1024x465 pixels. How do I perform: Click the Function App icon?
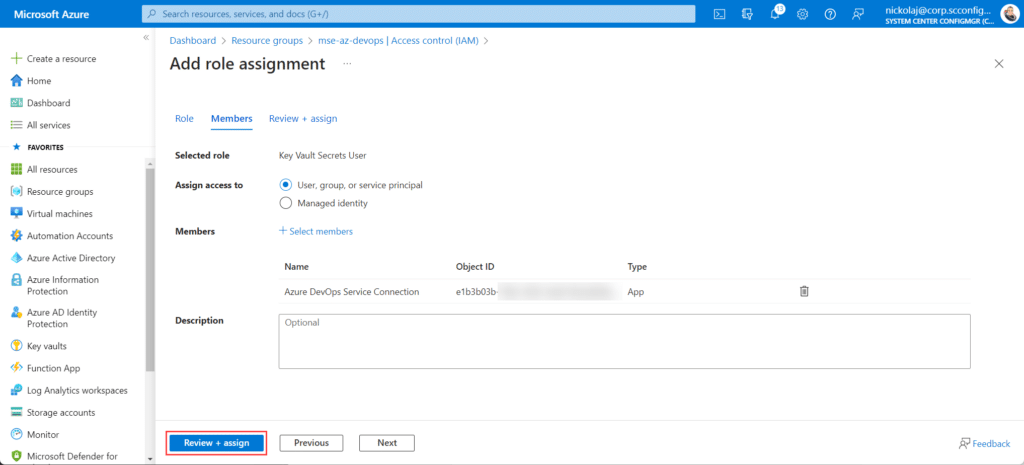(17, 368)
